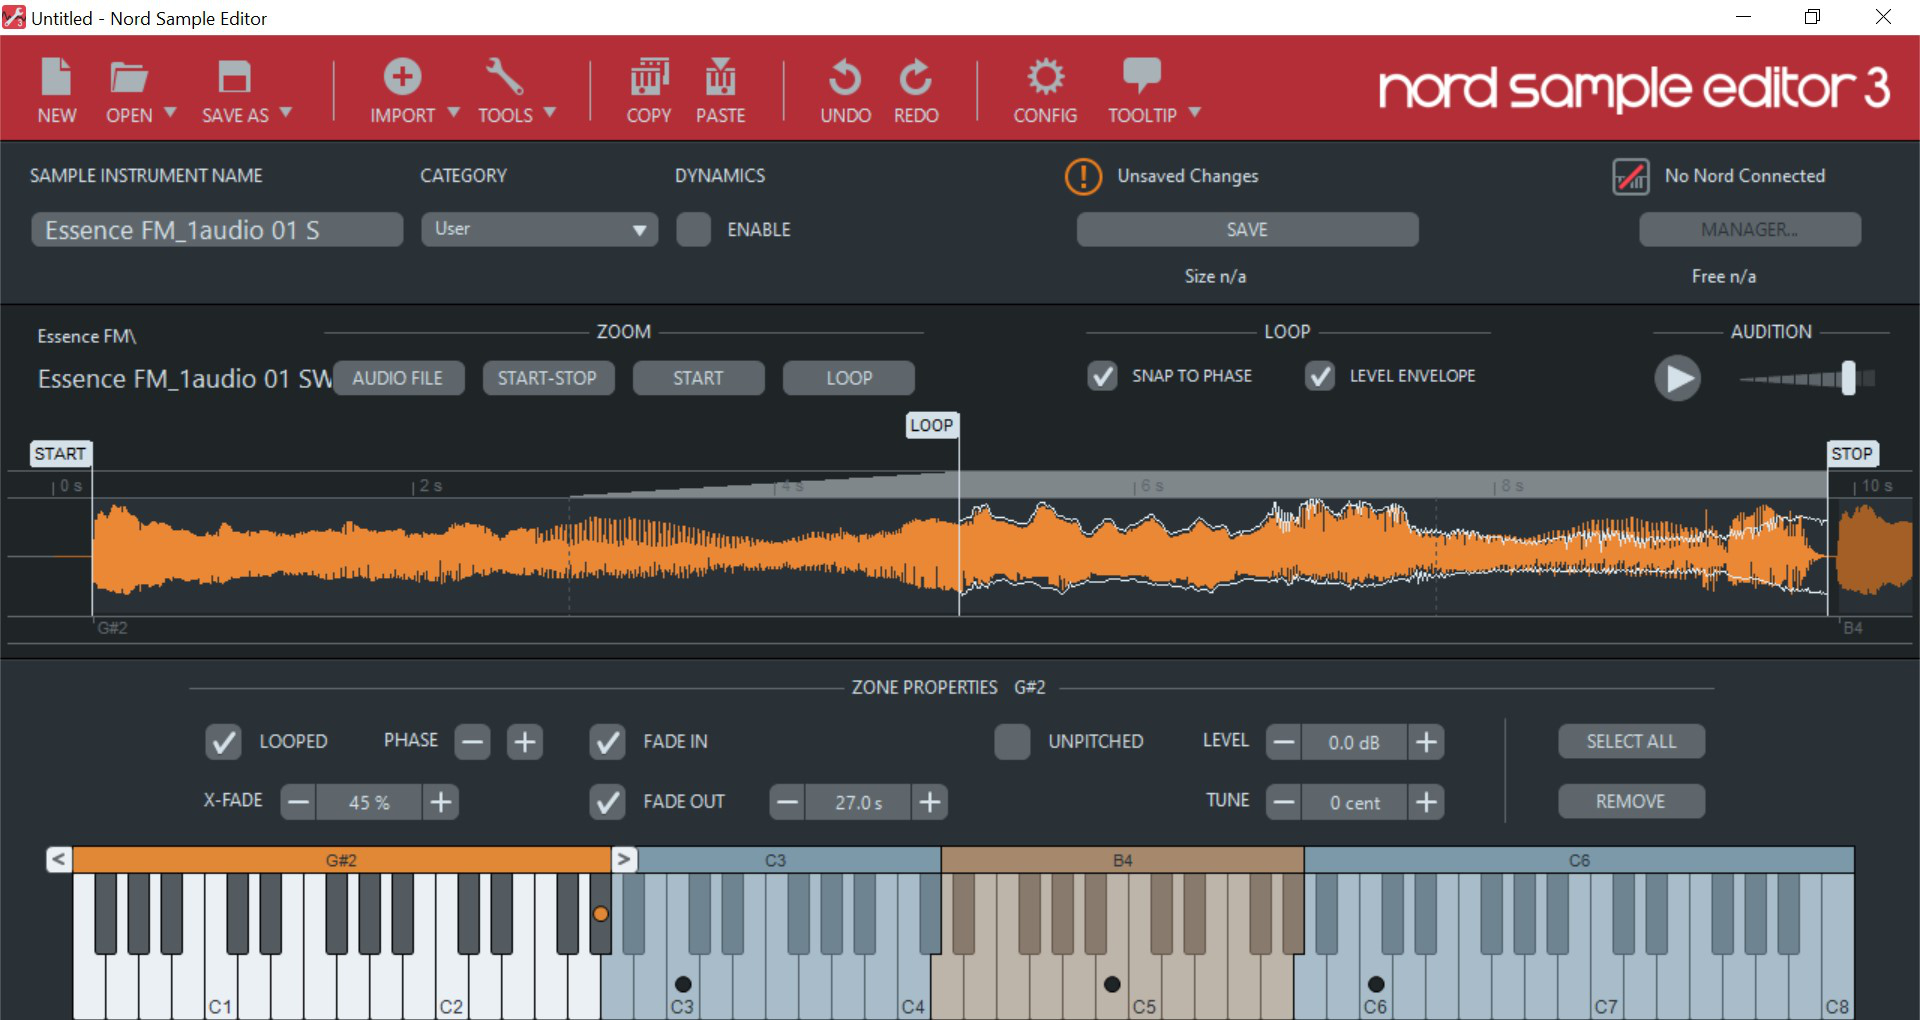
Task: Play the sample with the Audition play button
Action: click(x=1677, y=378)
